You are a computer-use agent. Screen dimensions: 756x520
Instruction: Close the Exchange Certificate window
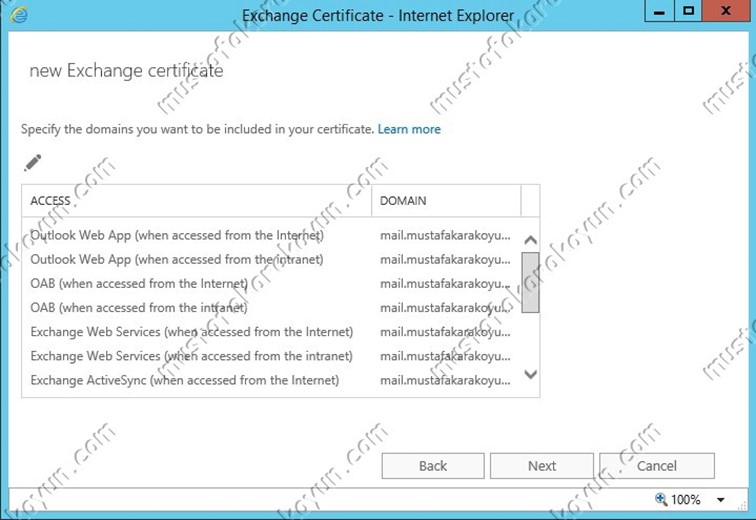[725, 11]
